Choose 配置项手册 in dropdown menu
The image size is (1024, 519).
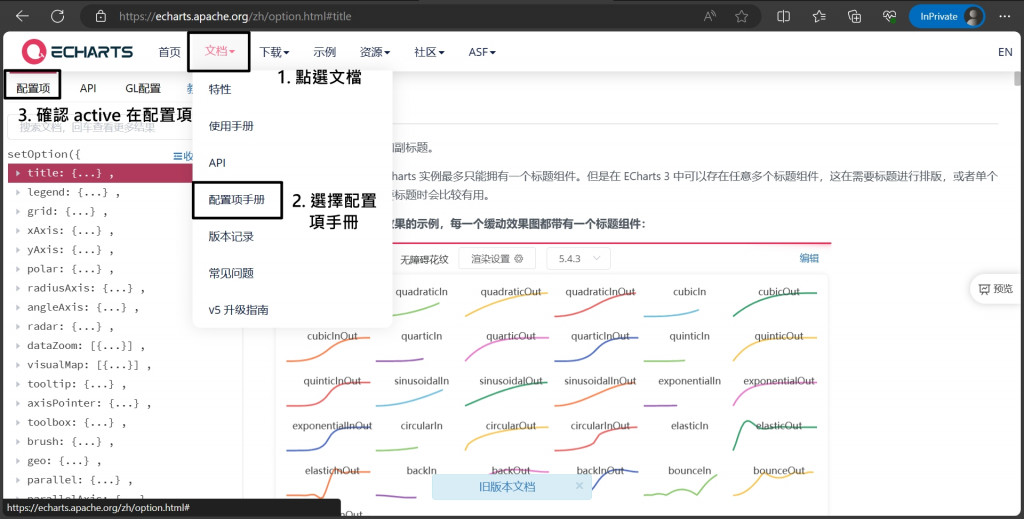point(237,200)
